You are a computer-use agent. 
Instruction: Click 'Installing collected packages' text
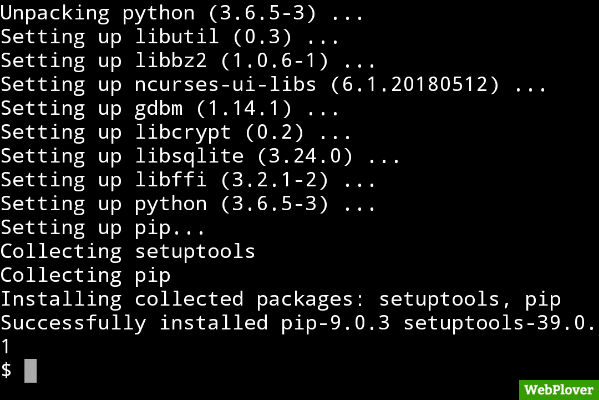click(x=178, y=299)
